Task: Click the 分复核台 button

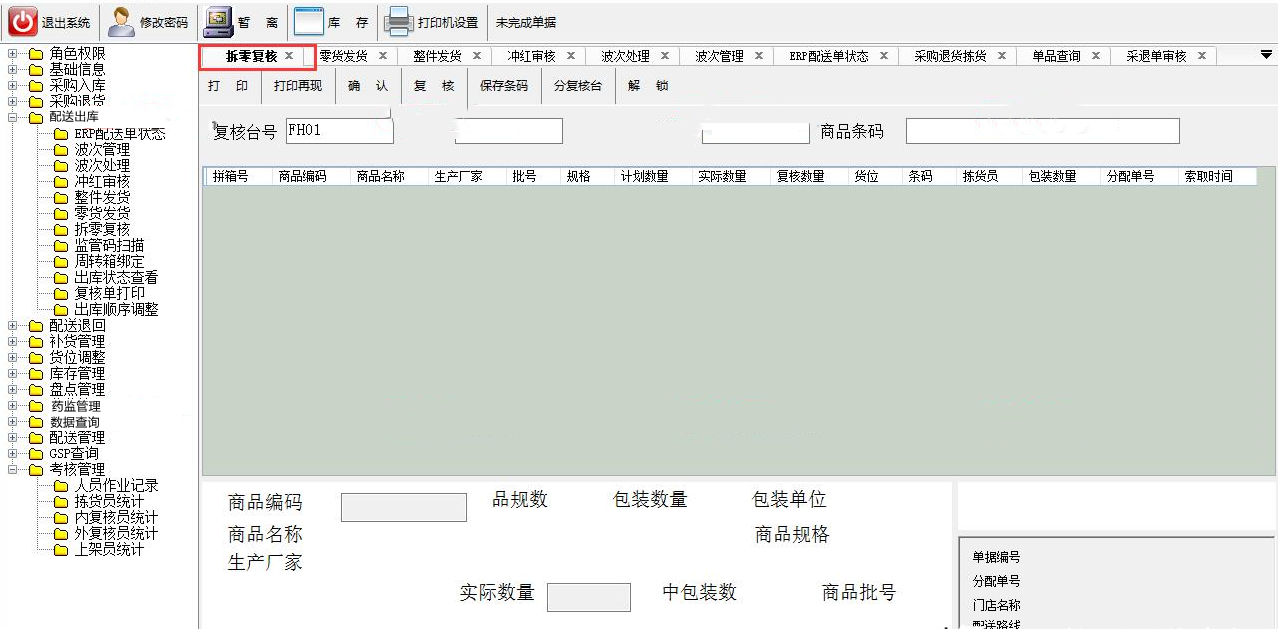Action: click(578, 86)
